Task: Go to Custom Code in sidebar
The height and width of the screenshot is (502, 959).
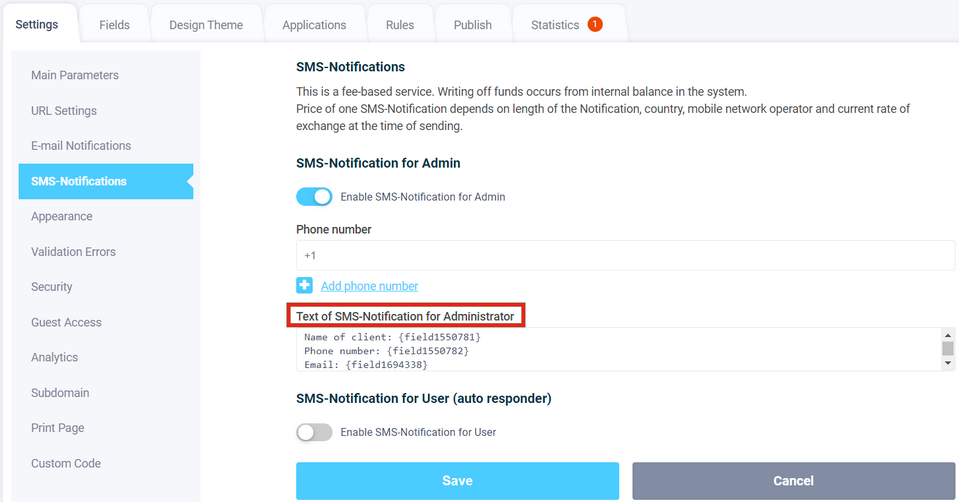Action: (66, 463)
